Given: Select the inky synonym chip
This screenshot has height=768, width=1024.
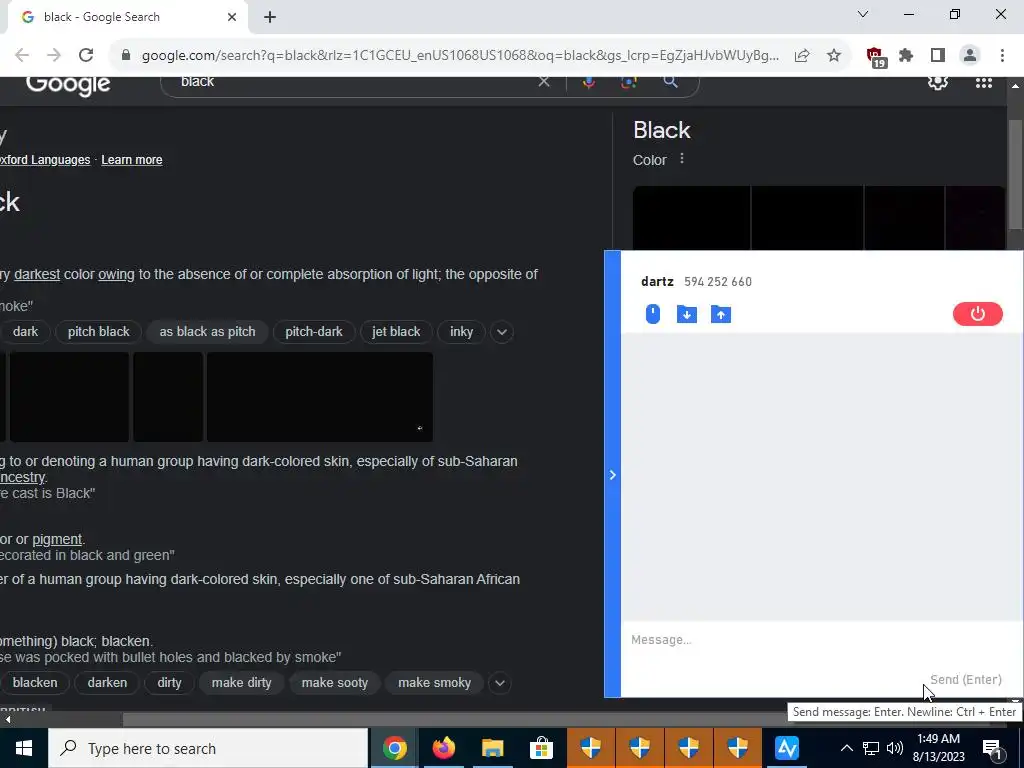Looking at the screenshot, I should coord(461,332).
